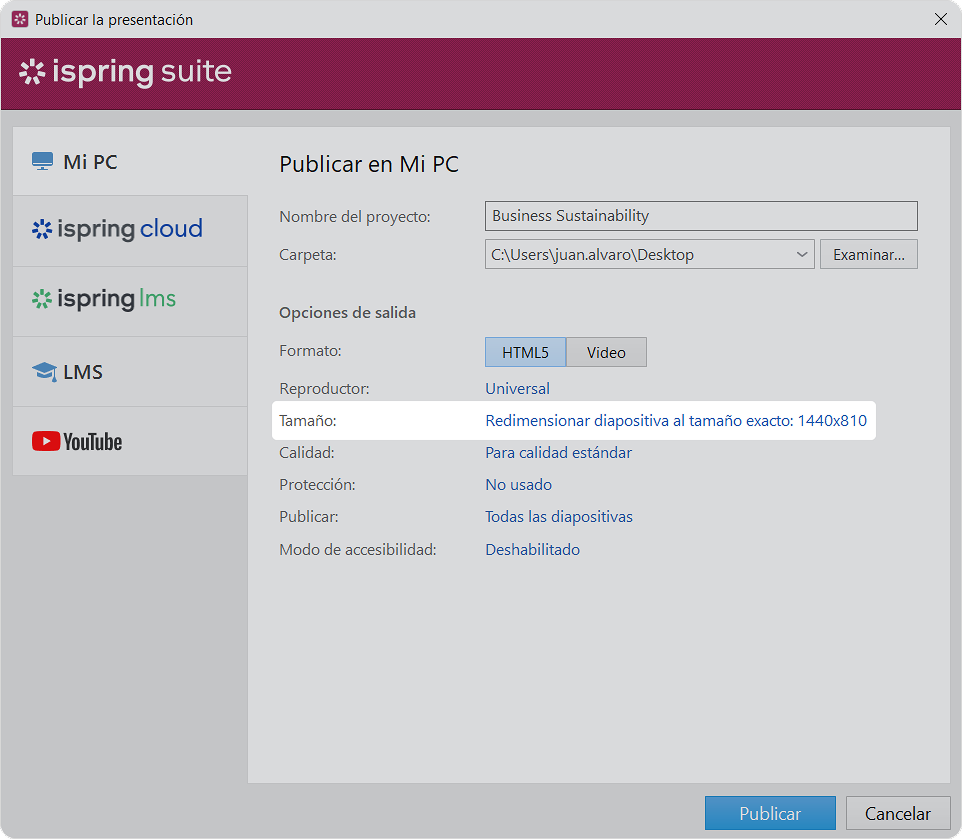Toggle output format to HTML5

click(x=525, y=352)
